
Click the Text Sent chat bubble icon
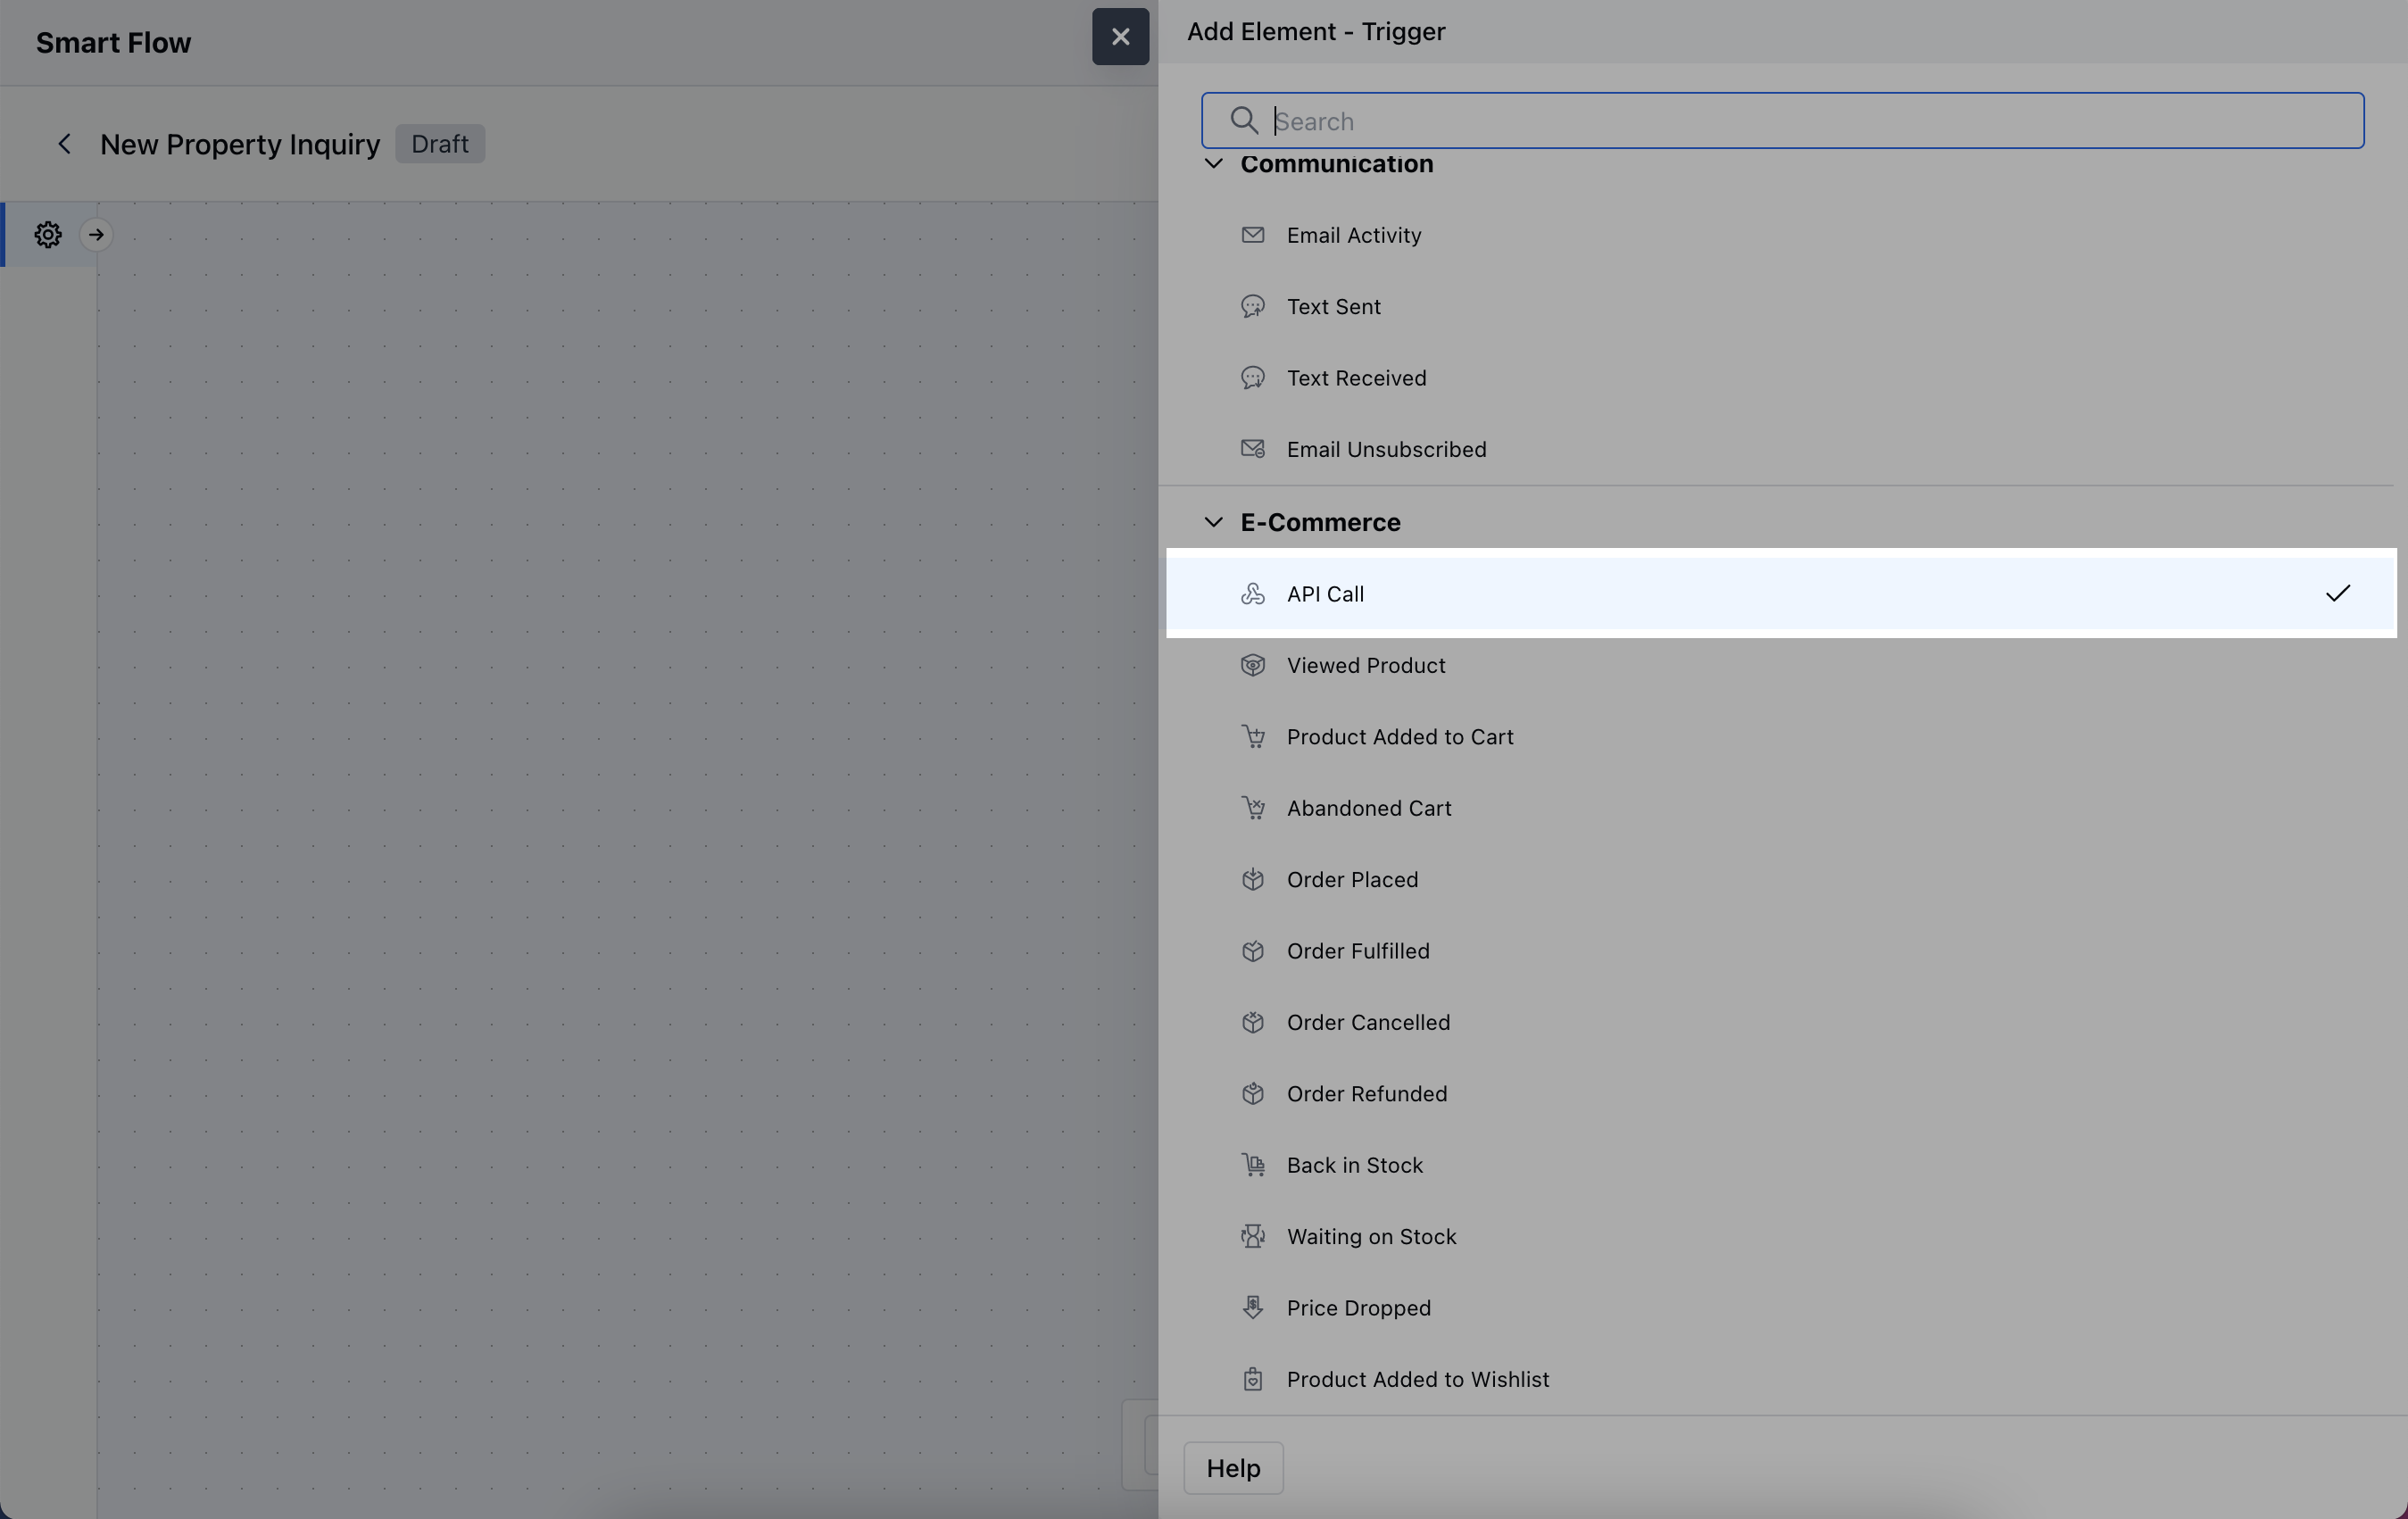pos(1252,306)
